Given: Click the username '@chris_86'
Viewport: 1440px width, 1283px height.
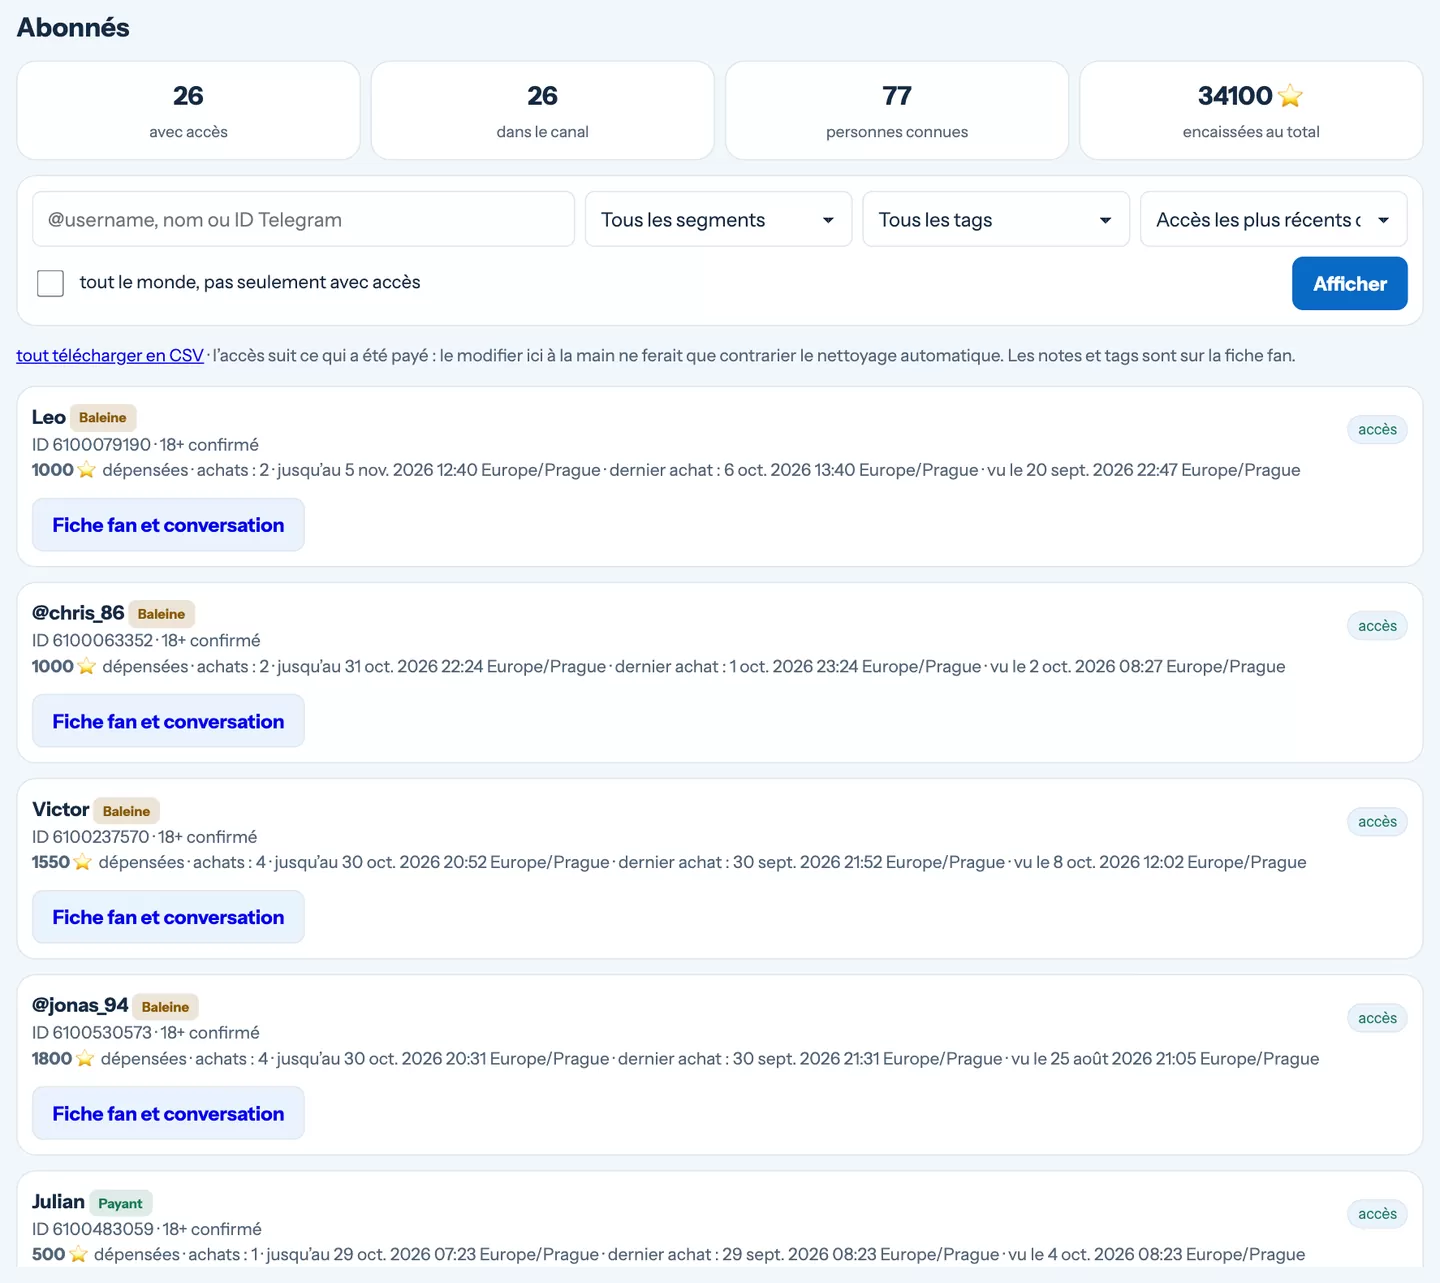Looking at the screenshot, I should (78, 613).
